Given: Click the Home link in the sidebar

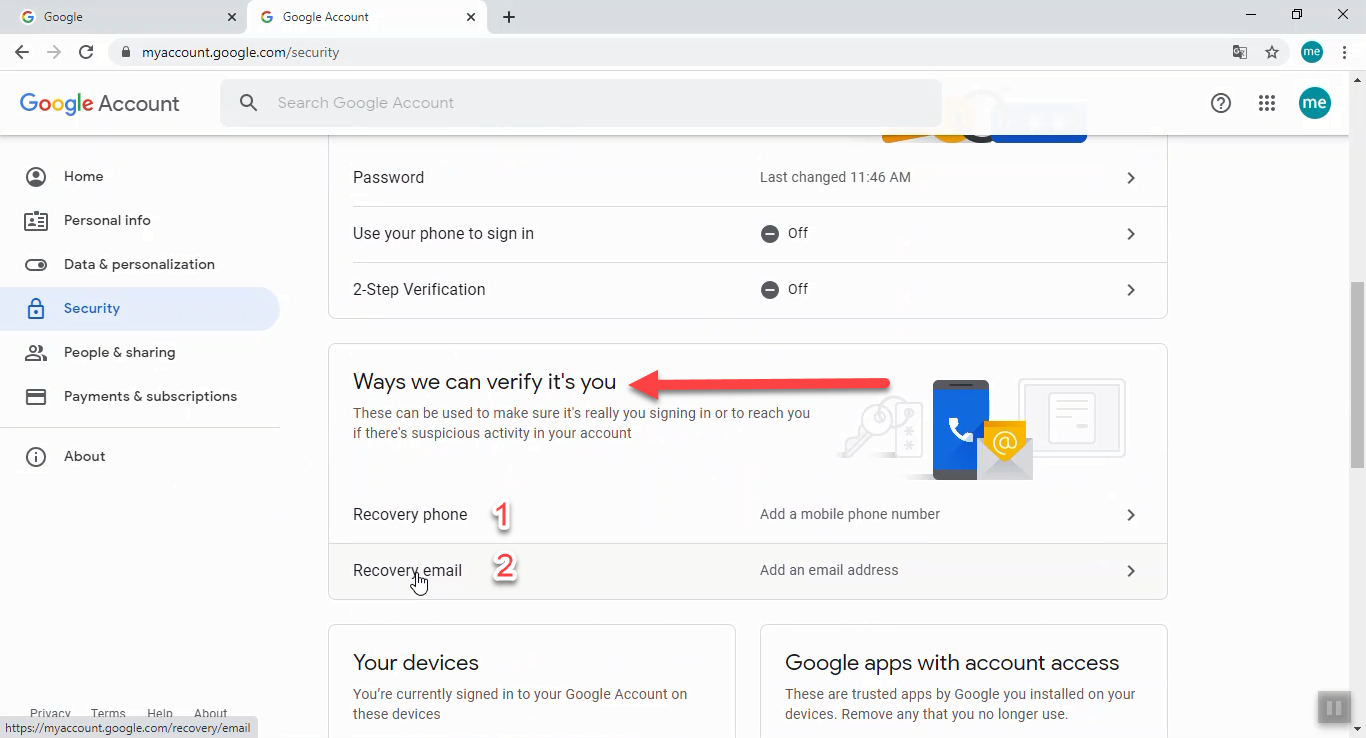Looking at the screenshot, I should pyautogui.click(x=83, y=176).
